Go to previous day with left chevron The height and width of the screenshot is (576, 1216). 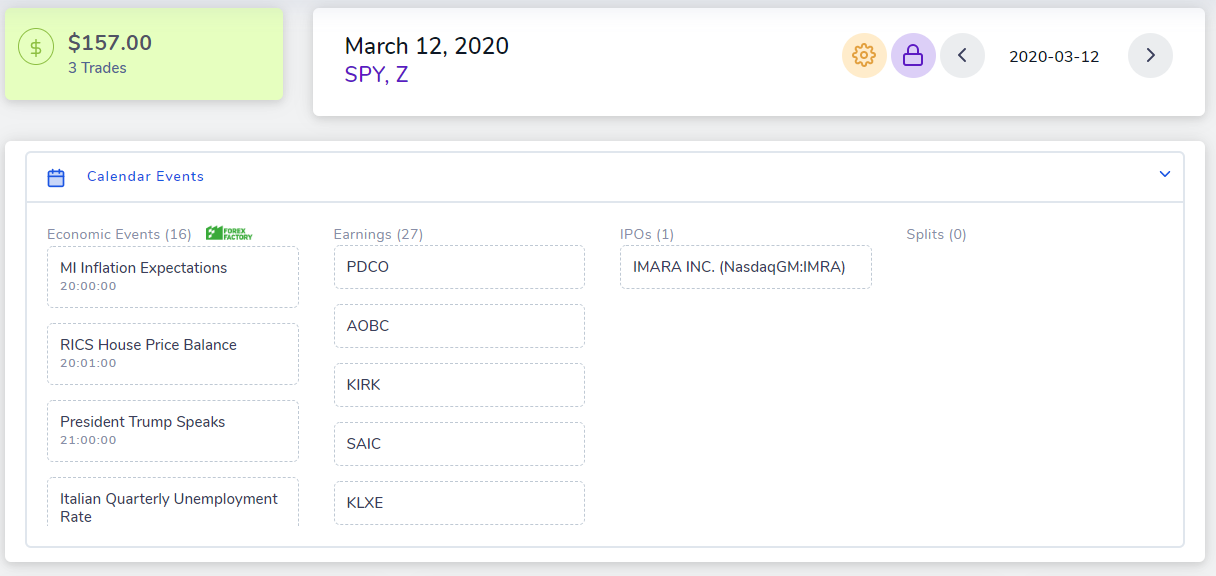coord(962,56)
